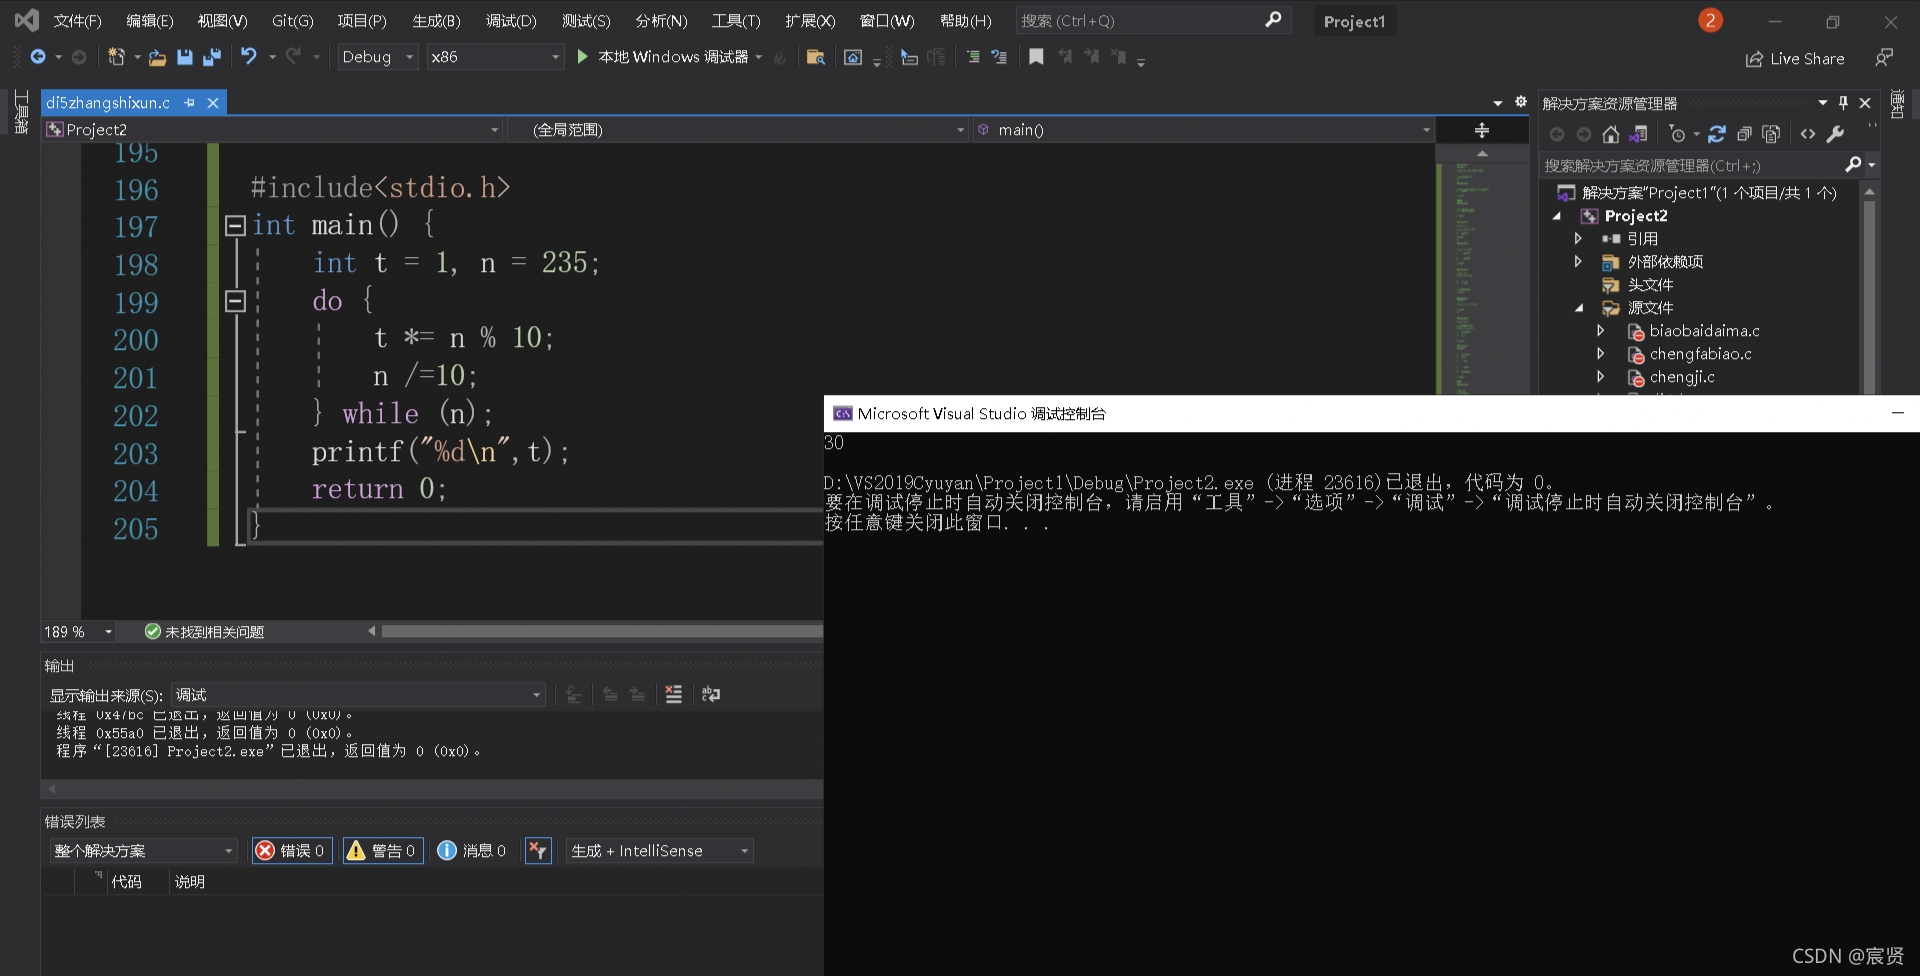Save the current file with the disk icon
This screenshot has width=1920, height=976.
click(185, 57)
